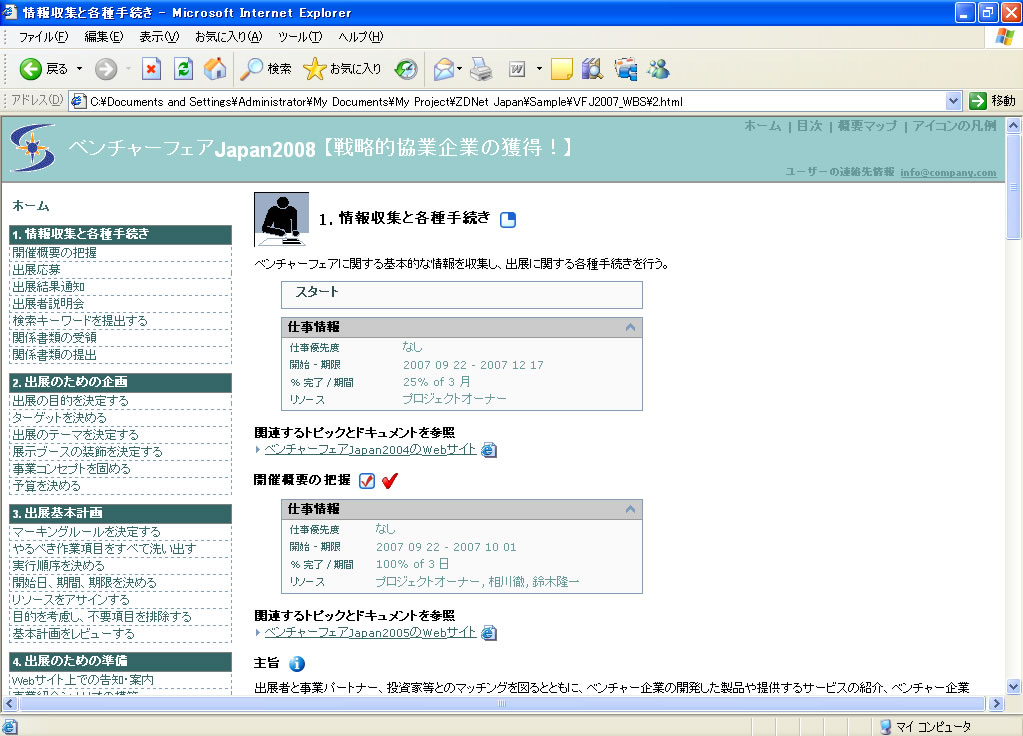
Task: Toggle the checkbox icon beside 開催概要の把握
Action: point(367,481)
